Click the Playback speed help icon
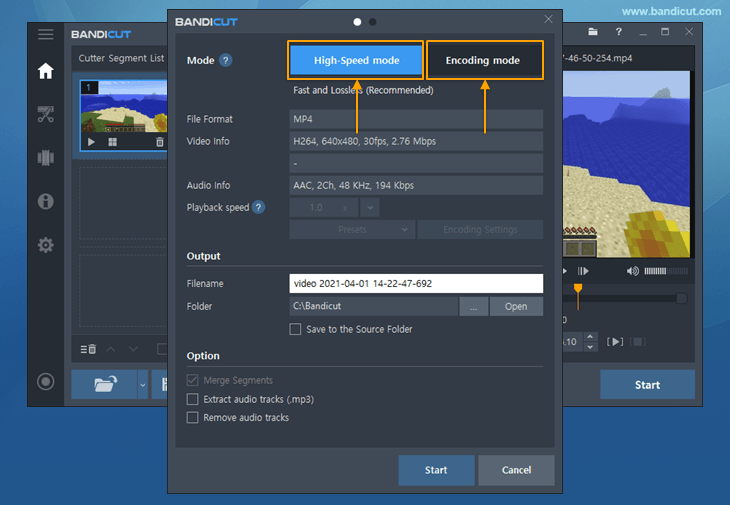730x505 pixels. pyautogui.click(x=258, y=207)
